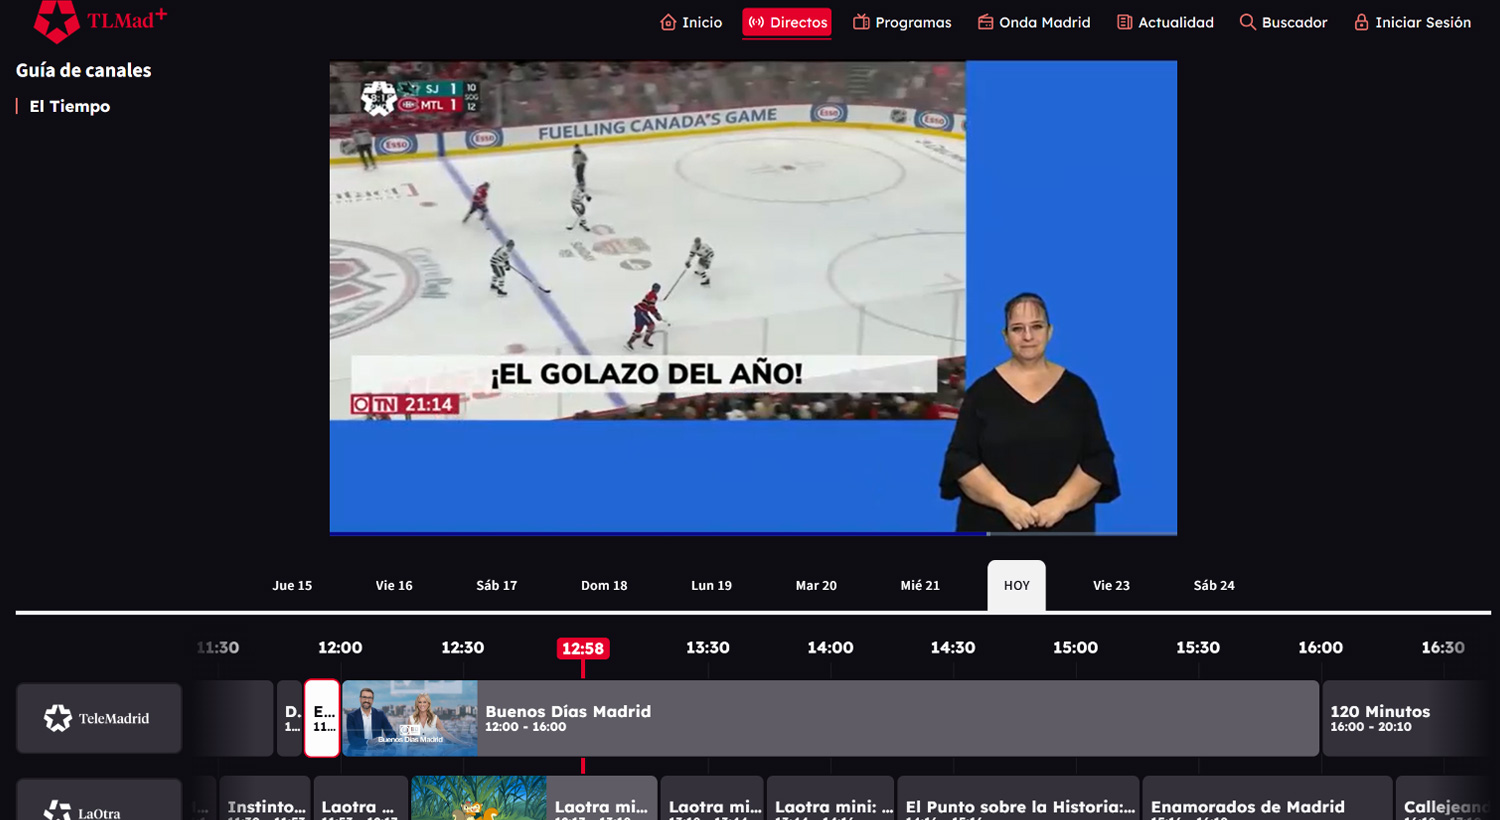Select the Vie 16 day tab

click(x=394, y=586)
